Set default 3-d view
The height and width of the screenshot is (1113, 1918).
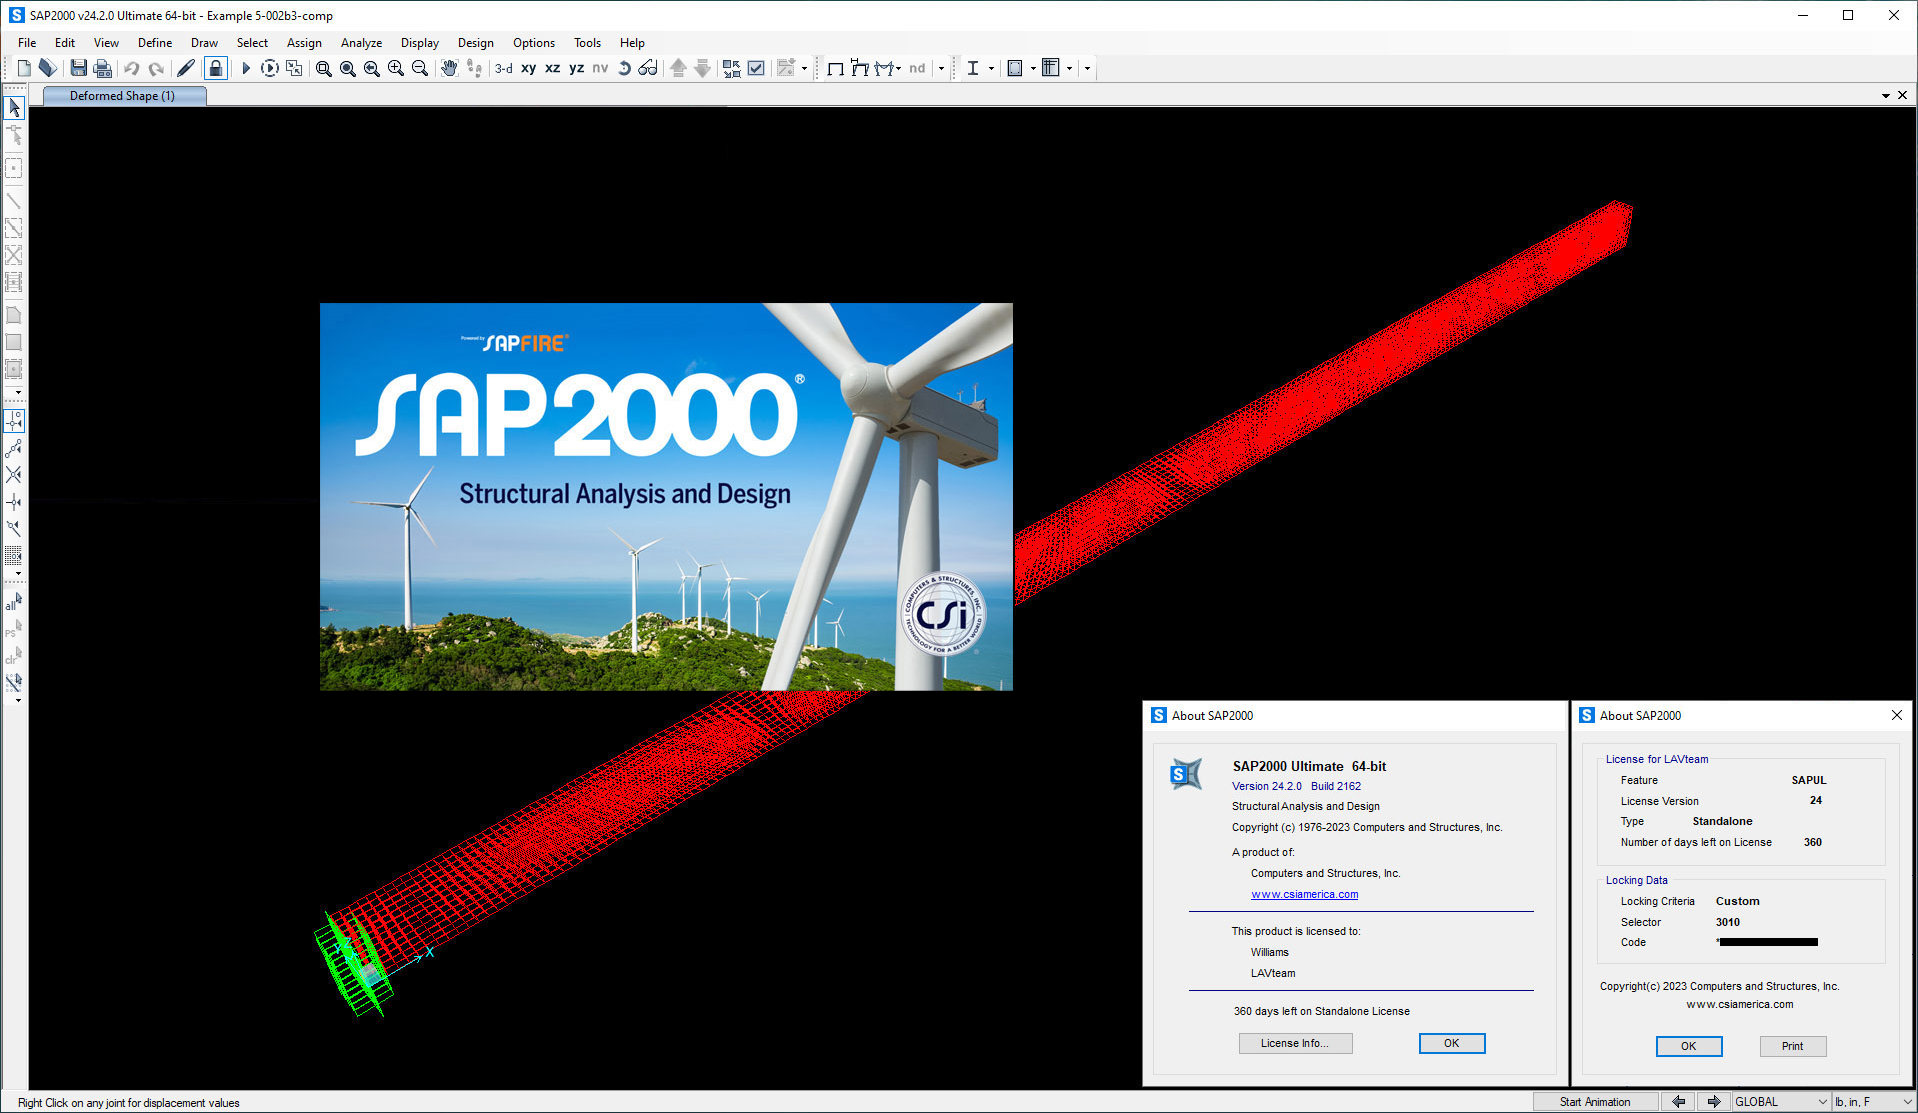tap(504, 68)
